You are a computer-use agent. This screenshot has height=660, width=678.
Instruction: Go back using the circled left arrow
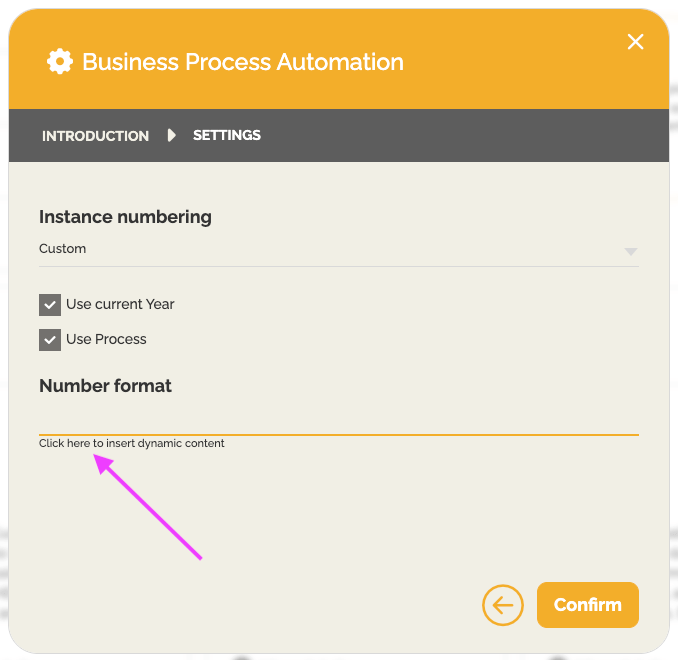pyautogui.click(x=502, y=605)
